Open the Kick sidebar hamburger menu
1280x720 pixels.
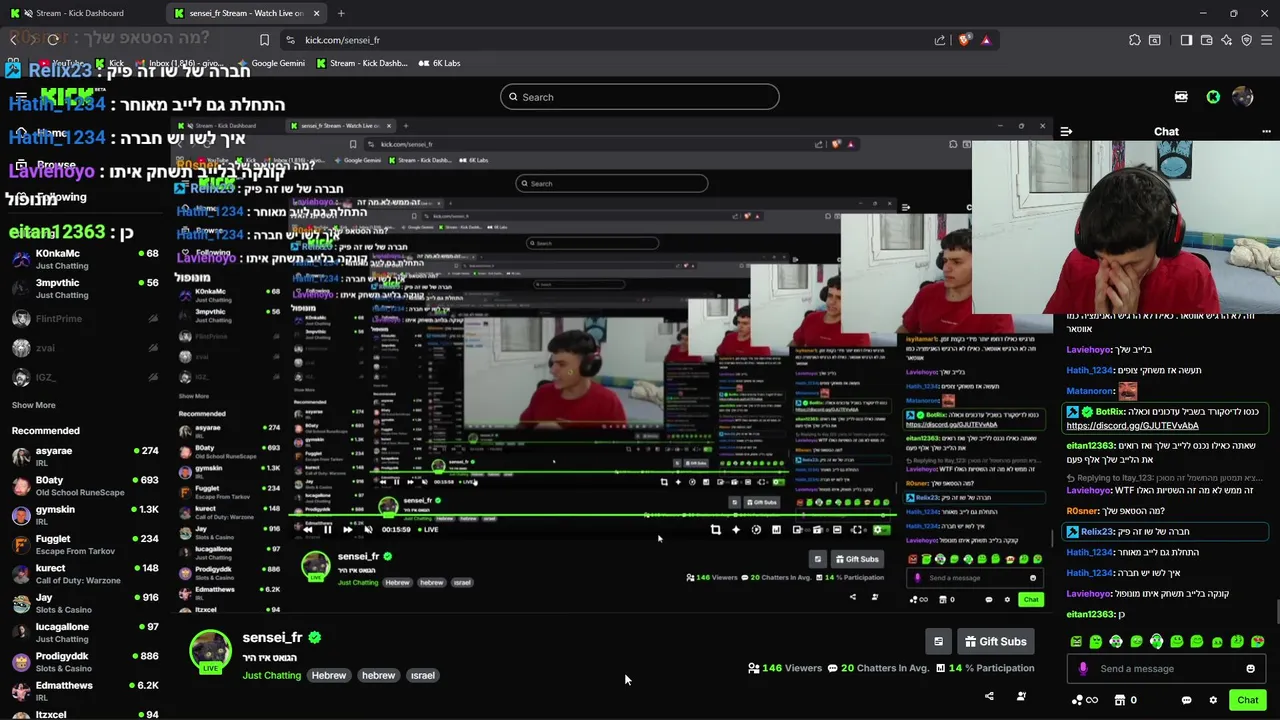(21, 97)
